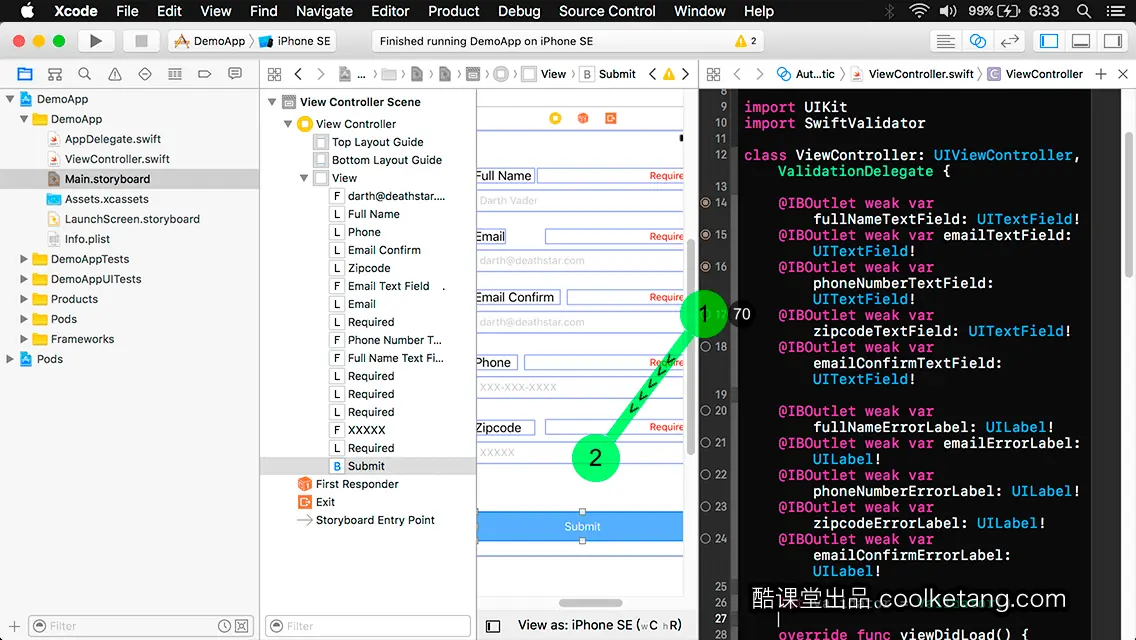Viewport: 1136px width, 640px height.
Task: Switch to Version editor
Action: [x=1009, y=41]
